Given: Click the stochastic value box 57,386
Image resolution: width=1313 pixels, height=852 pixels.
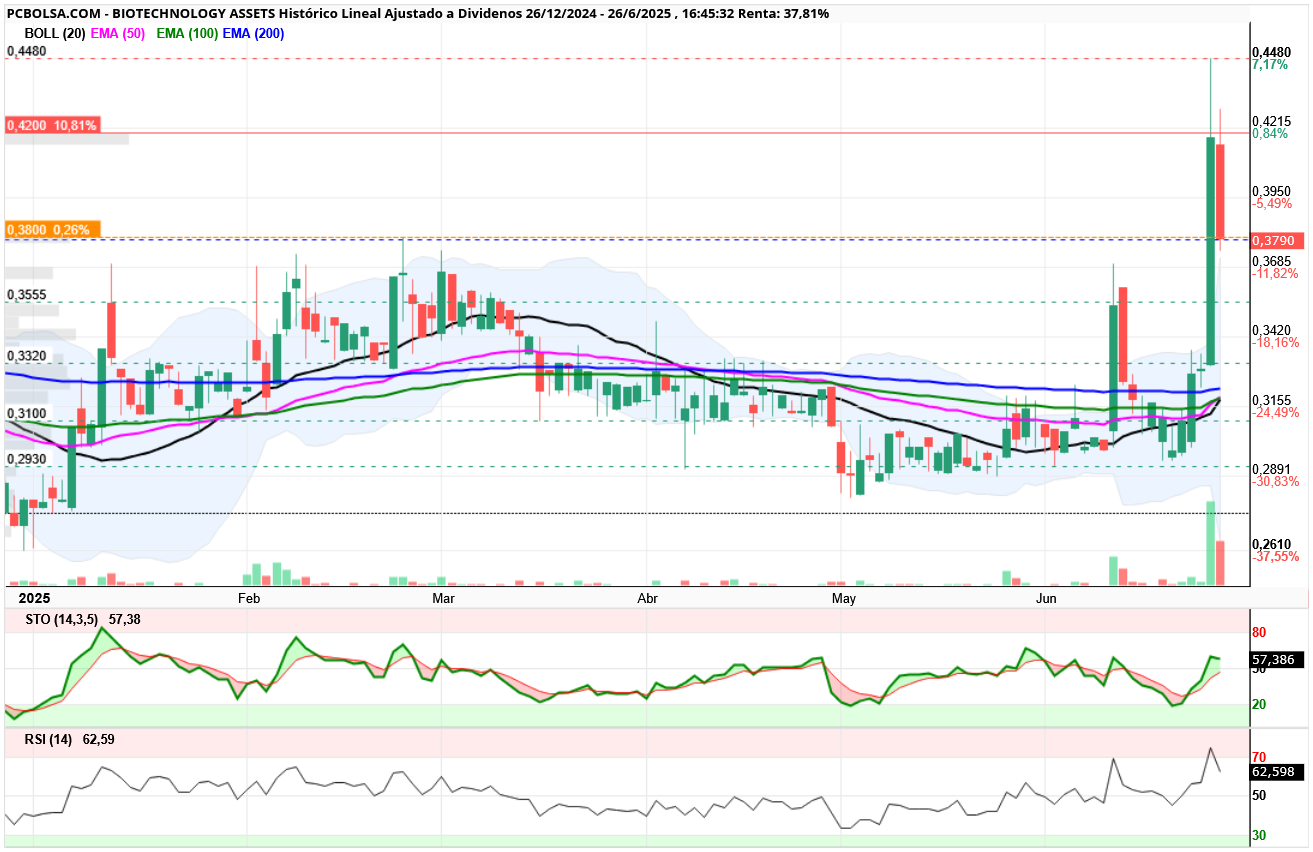Looking at the screenshot, I should coord(1276,660).
